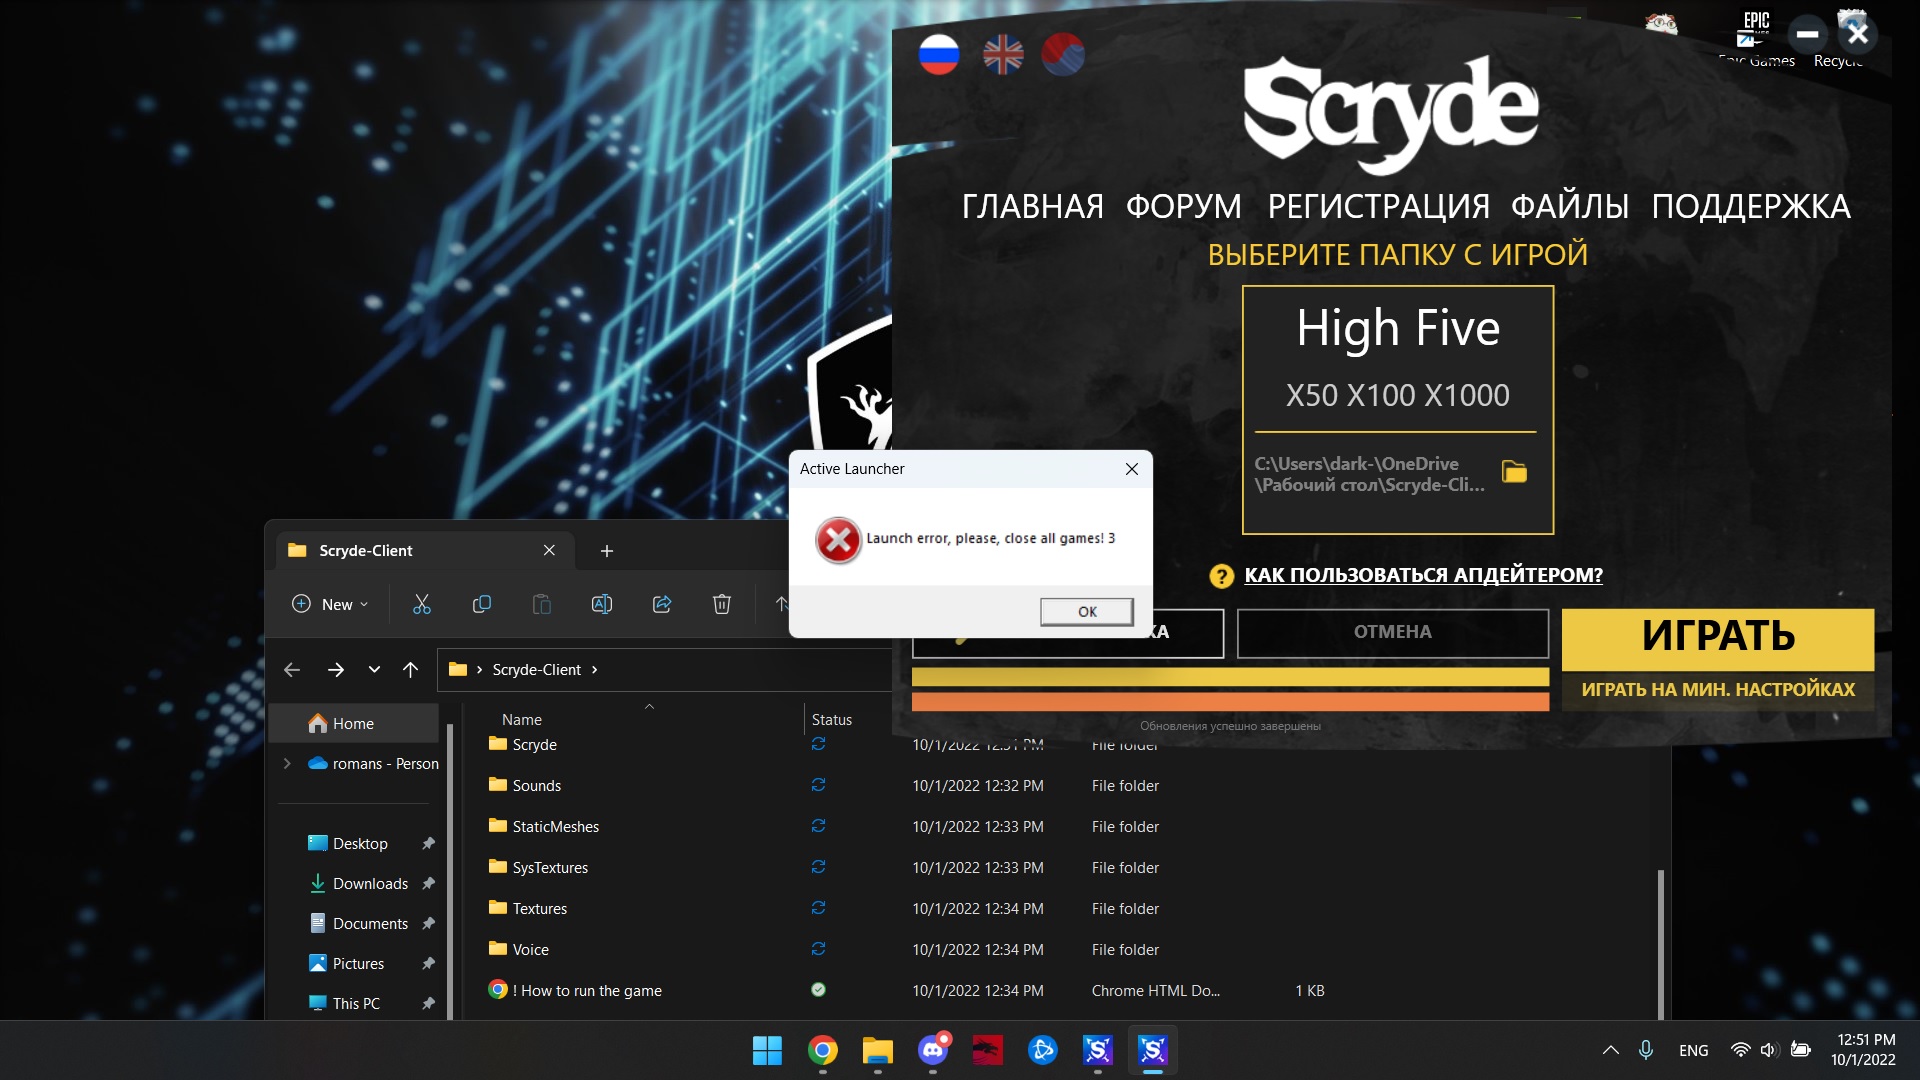Open recent locations chevron in Explorer navigation
The image size is (1920, 1080).
click(x=374, y=670)
